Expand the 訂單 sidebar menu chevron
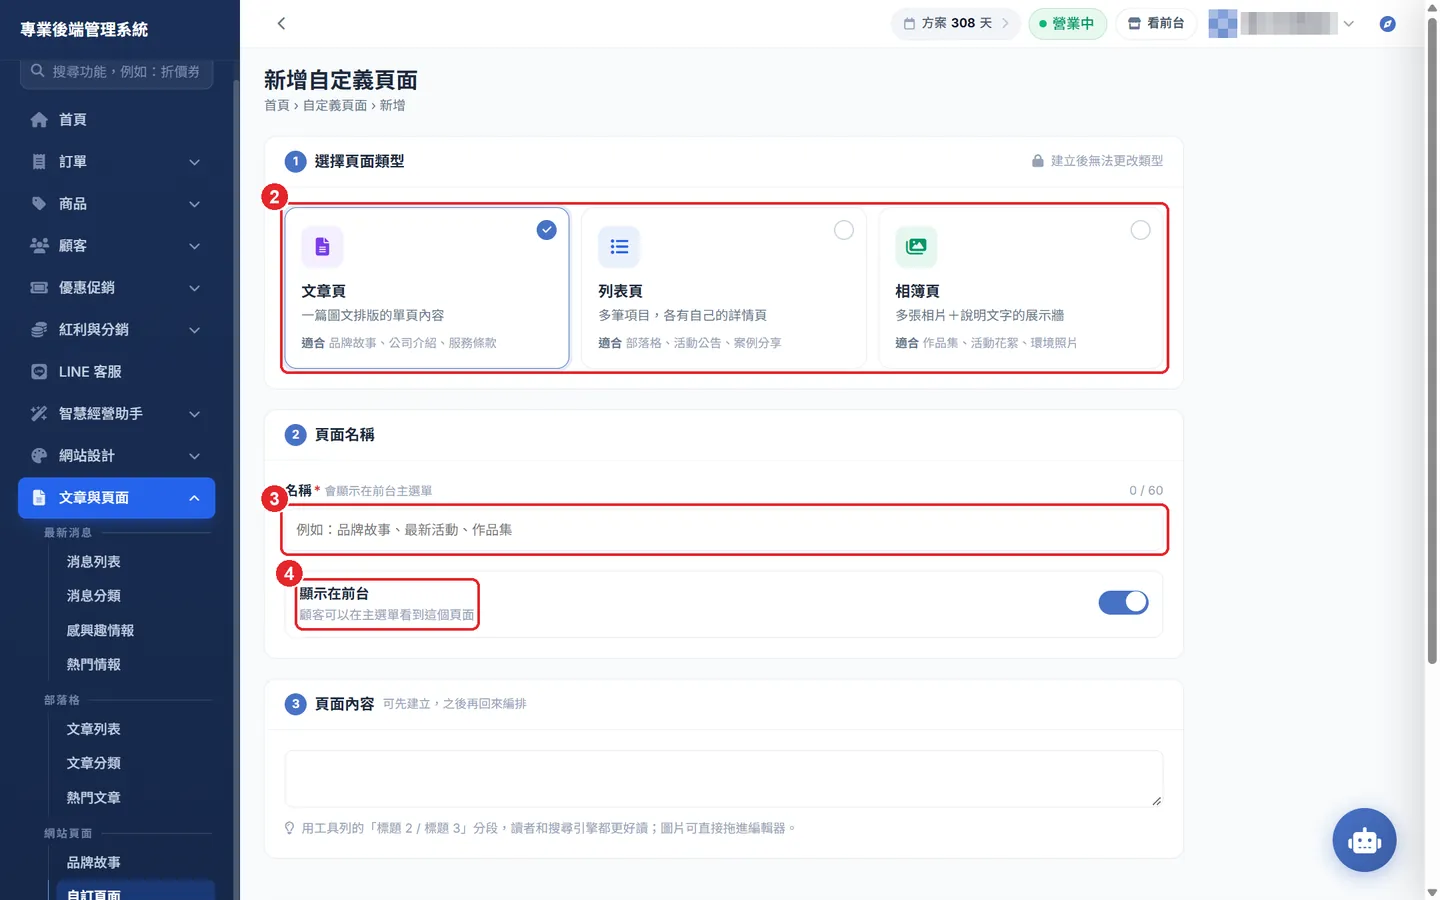 pyautogui.click(x=195, y=162)
